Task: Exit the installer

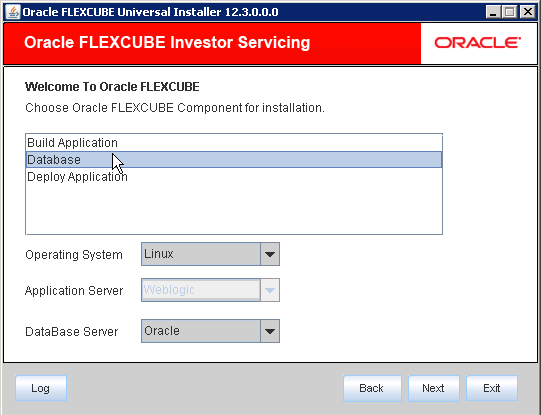Action: tap(492, 388)
